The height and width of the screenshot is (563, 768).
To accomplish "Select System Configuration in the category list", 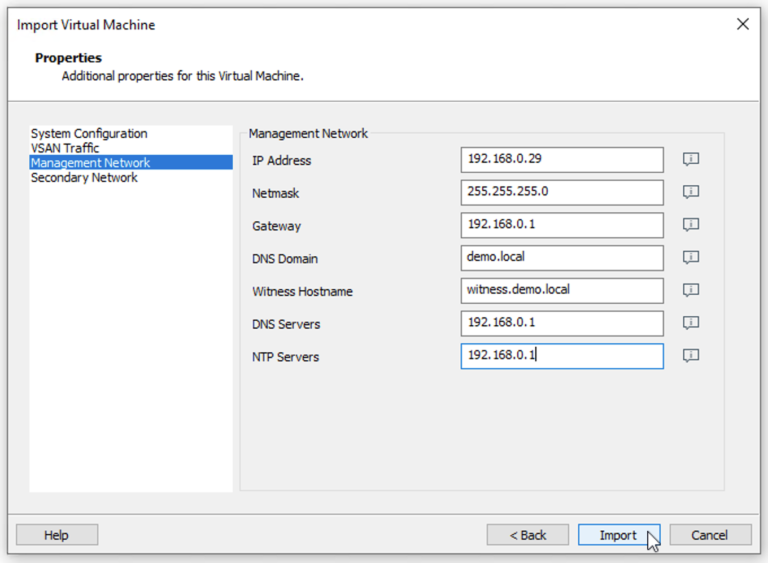I will click(x=89, y=134).
